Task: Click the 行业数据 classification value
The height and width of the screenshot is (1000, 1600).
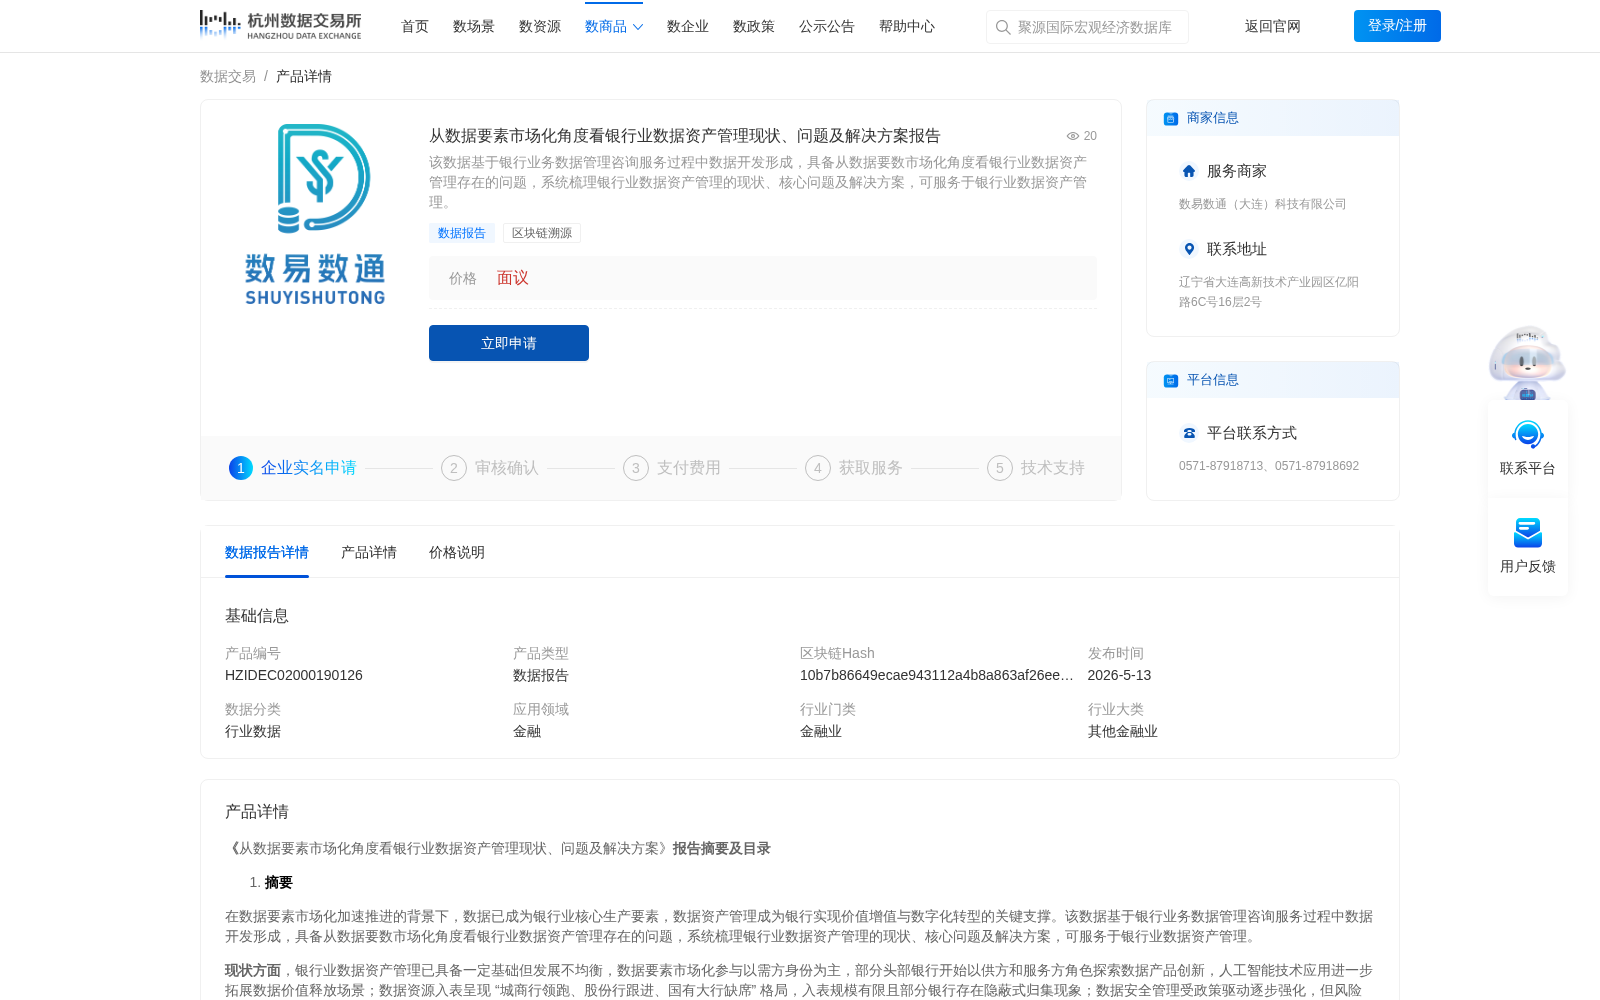Action: point(253,731)
